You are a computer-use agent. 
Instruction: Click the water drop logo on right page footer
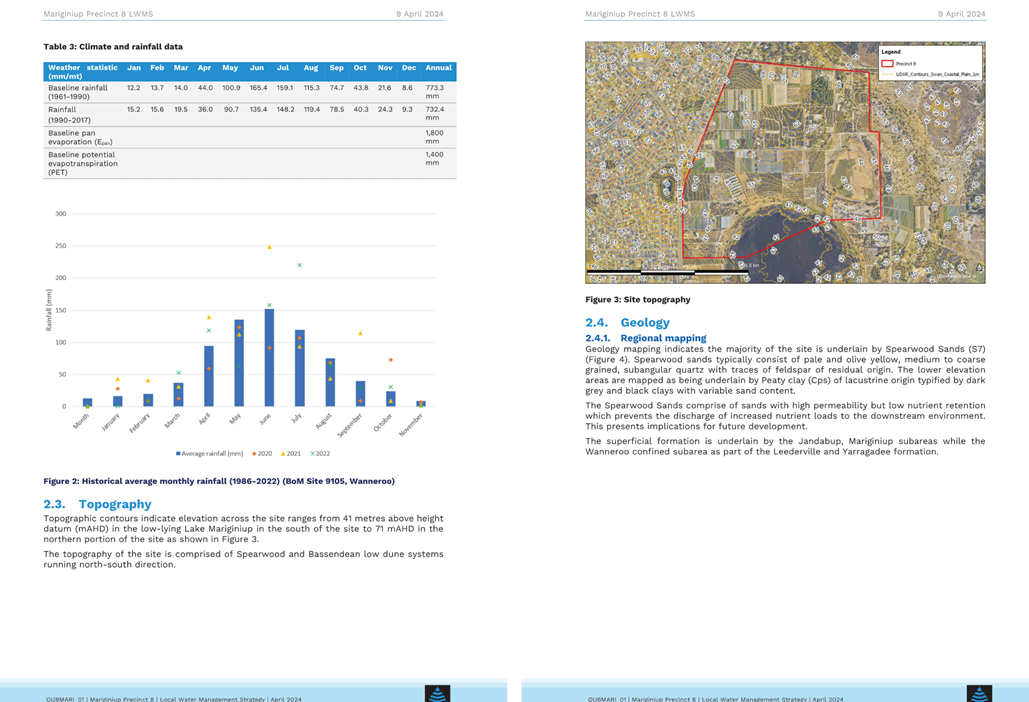click(x=979, y=693)
